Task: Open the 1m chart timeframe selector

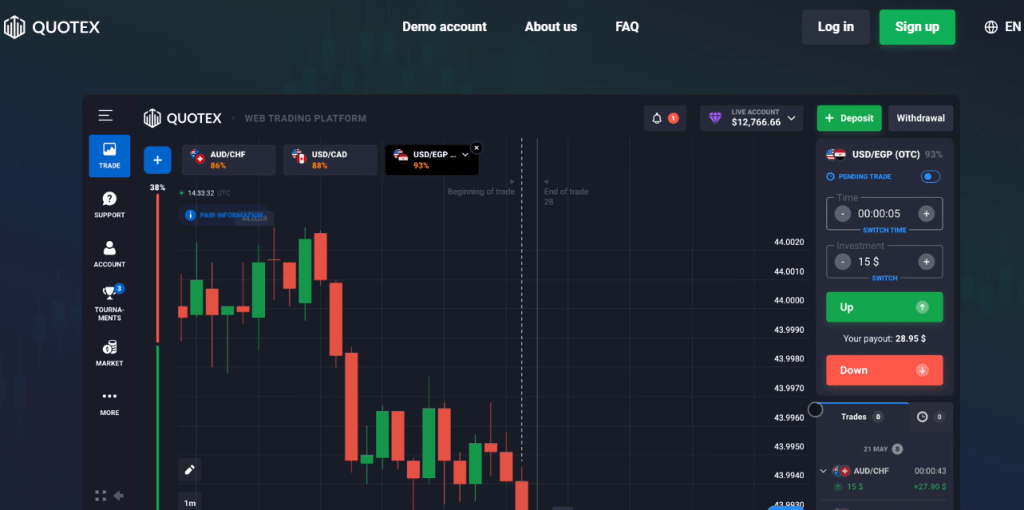Action: pyautogui.click(x=189, y=502)
